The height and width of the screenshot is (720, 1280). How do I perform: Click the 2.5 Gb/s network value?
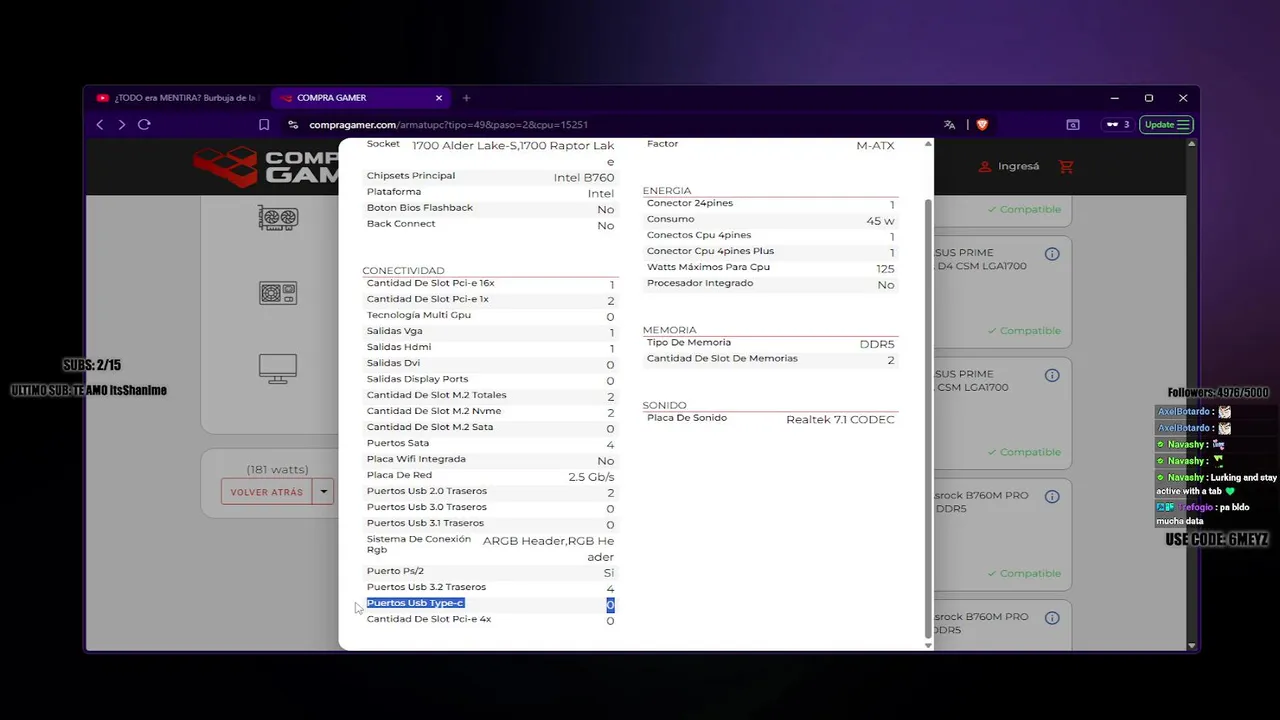[591, 477]
